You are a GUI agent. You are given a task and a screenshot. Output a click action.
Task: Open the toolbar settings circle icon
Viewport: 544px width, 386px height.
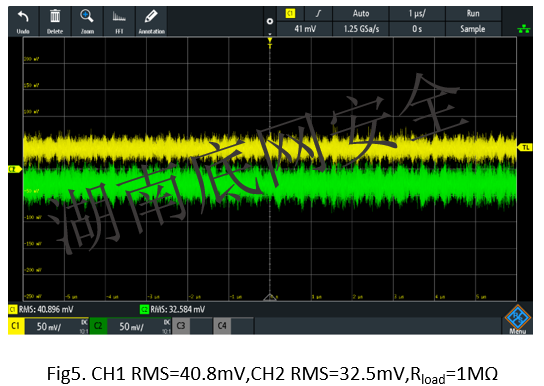[270, 22]
